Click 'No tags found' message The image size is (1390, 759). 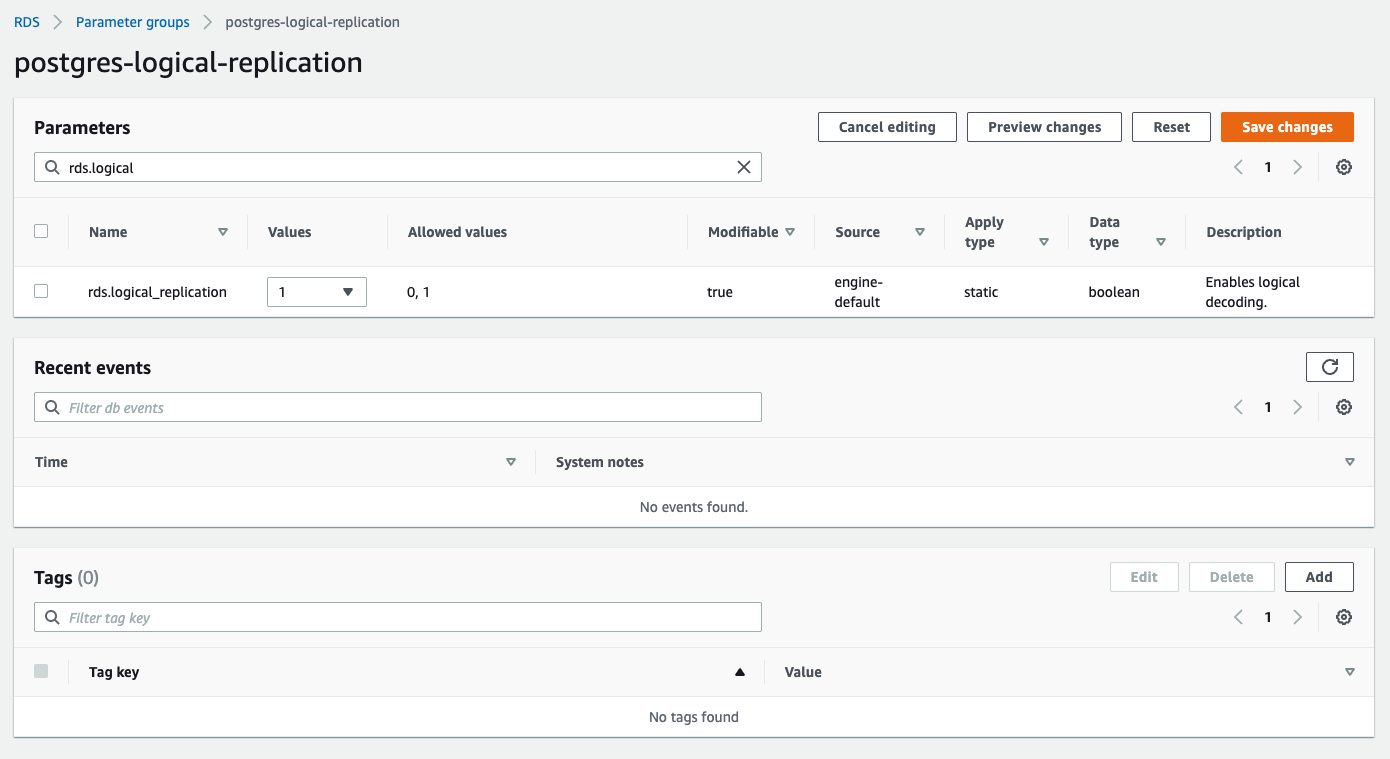(x=694, y=717)
